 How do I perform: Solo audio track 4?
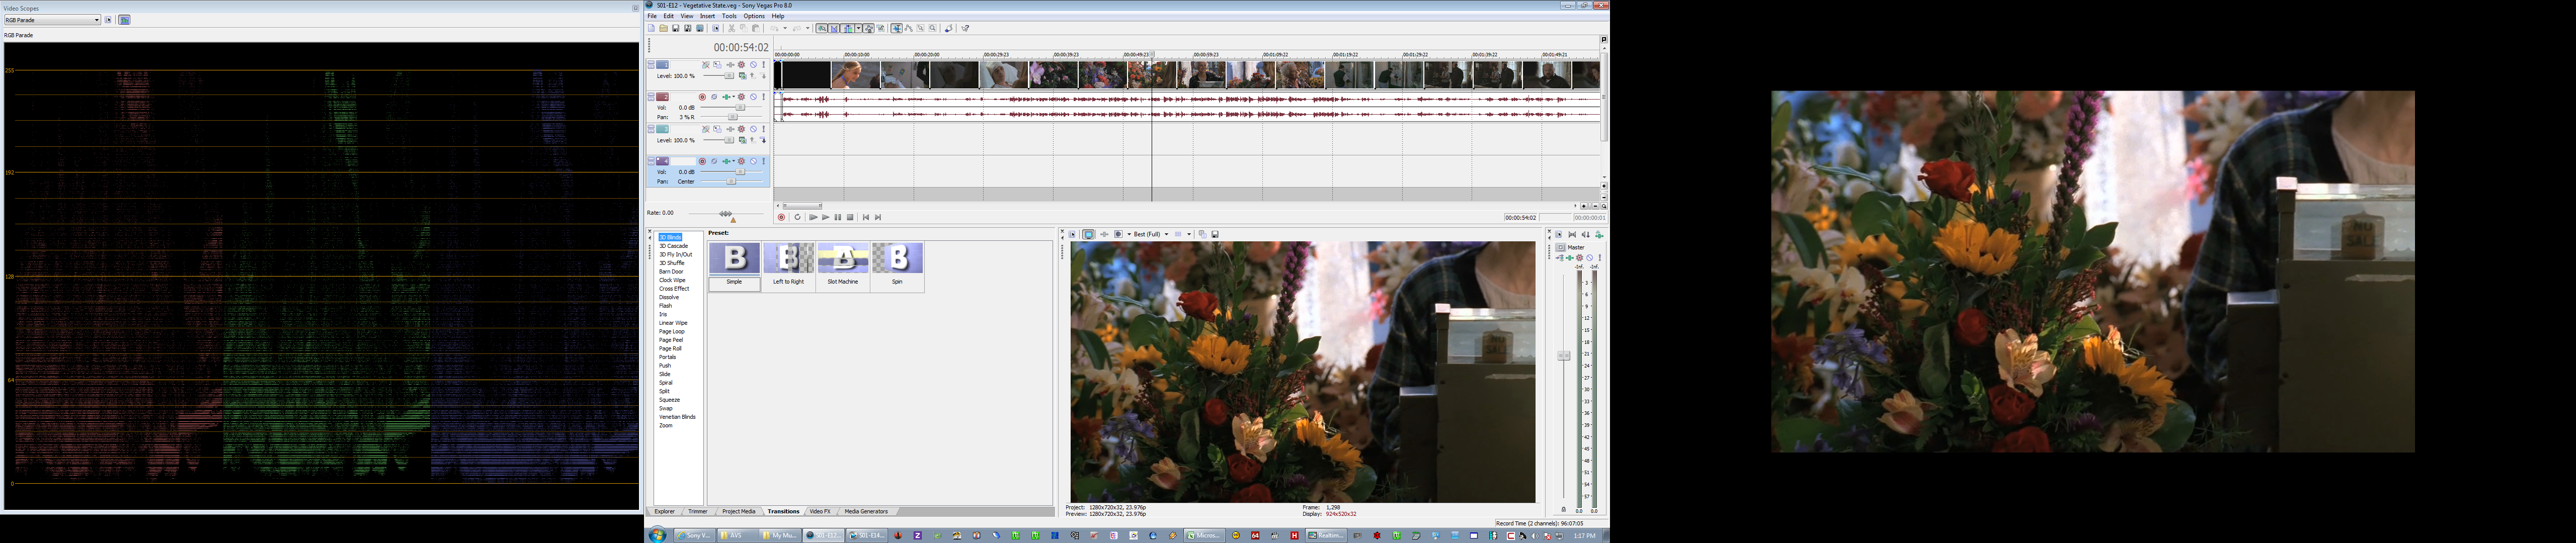click(x=764, y=162)
